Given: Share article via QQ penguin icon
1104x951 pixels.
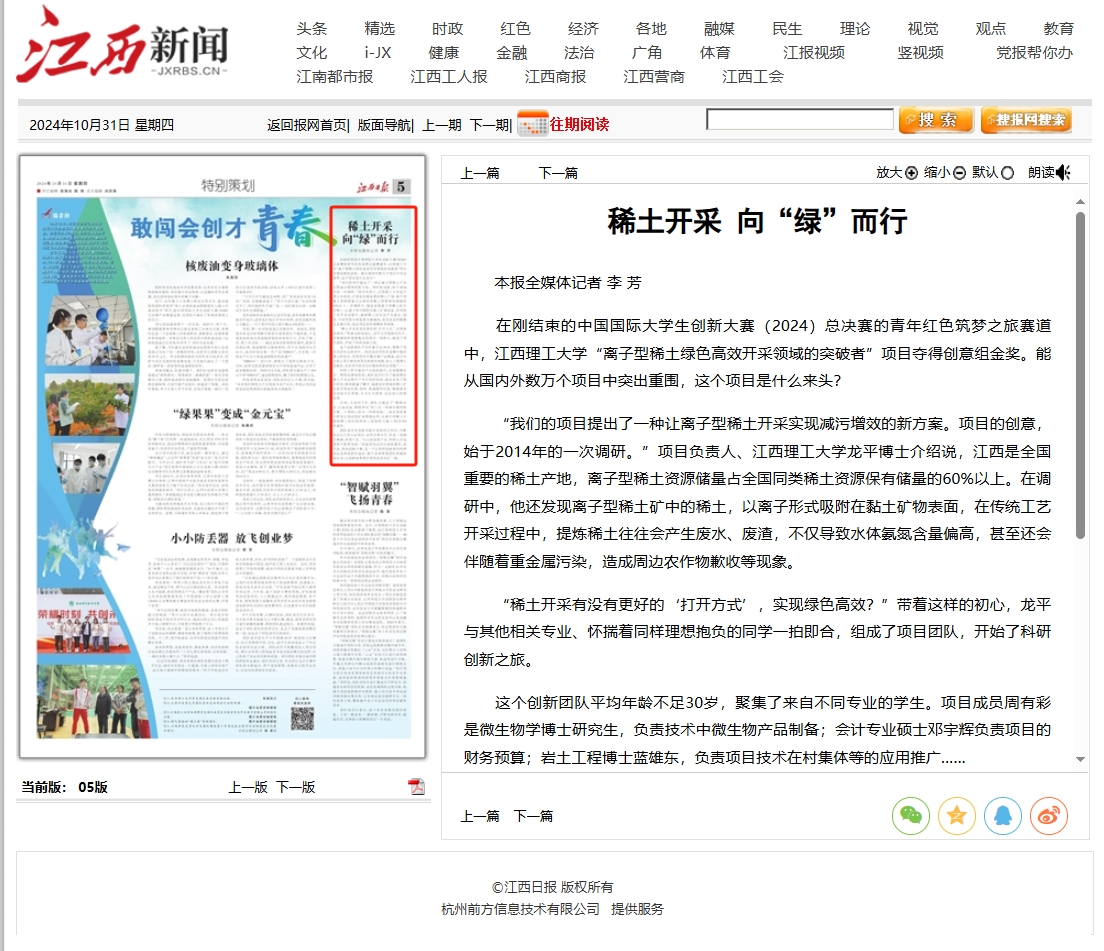Looking at the screenshot, I should [x=1002, y=816].
